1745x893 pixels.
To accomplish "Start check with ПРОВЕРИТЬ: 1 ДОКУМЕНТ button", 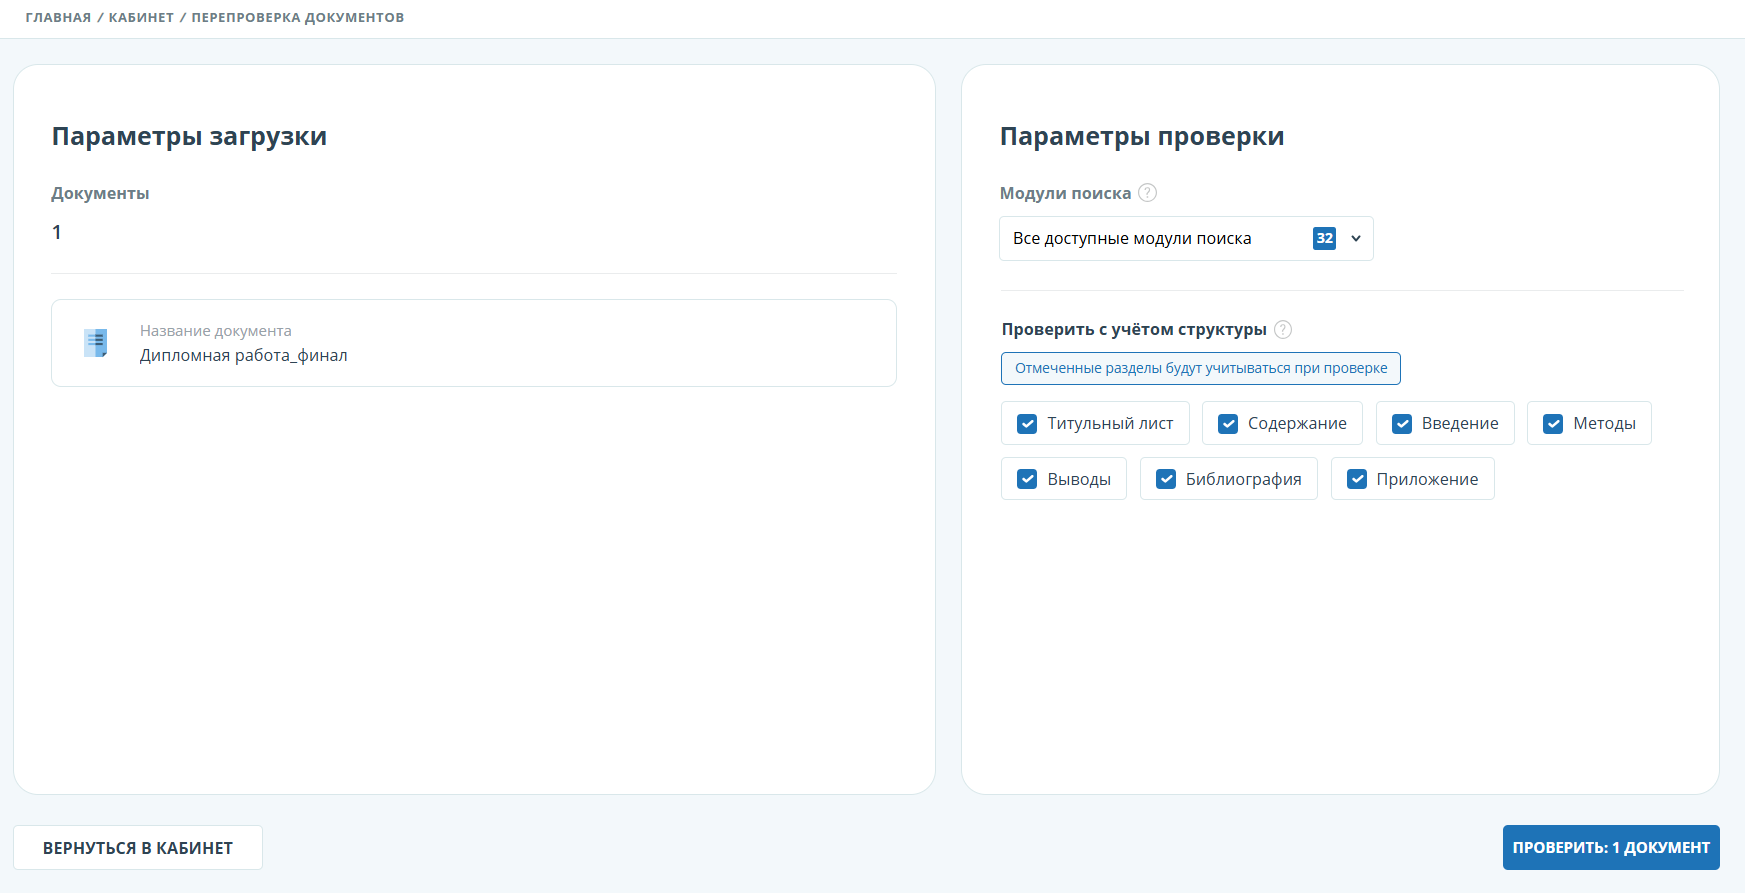I will [1610, 847].
